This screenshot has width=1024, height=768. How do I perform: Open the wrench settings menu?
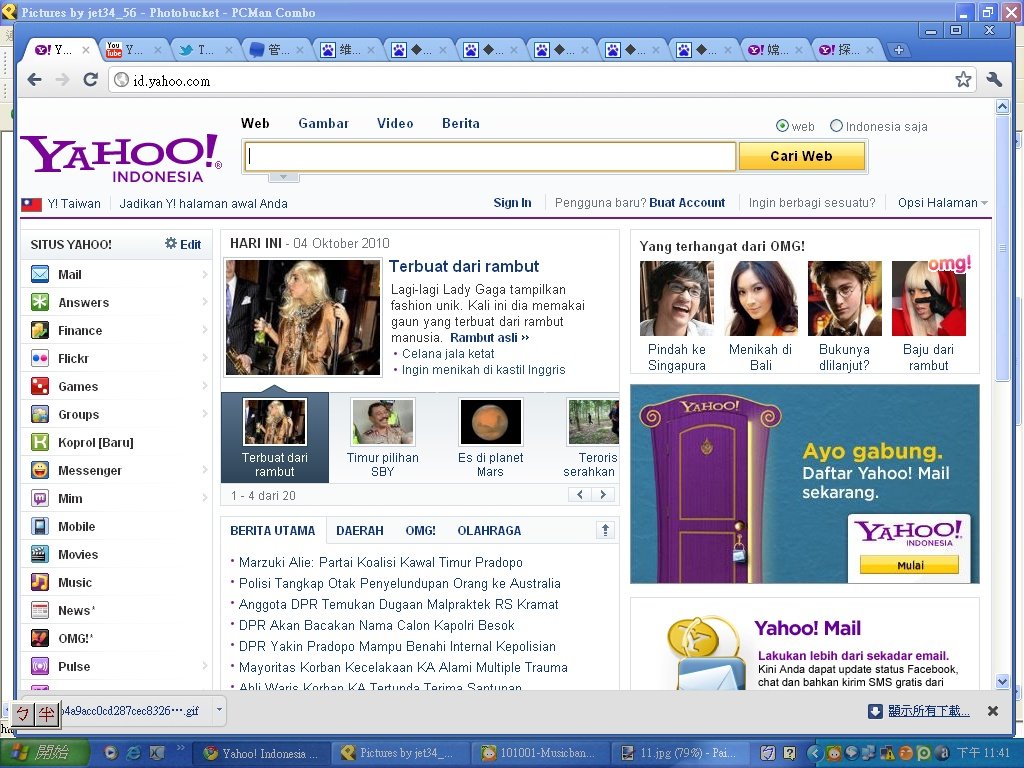[x=994, y=80]
